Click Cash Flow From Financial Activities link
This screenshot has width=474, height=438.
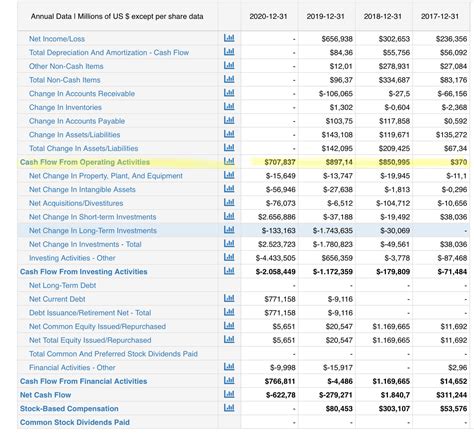[83, 381]
